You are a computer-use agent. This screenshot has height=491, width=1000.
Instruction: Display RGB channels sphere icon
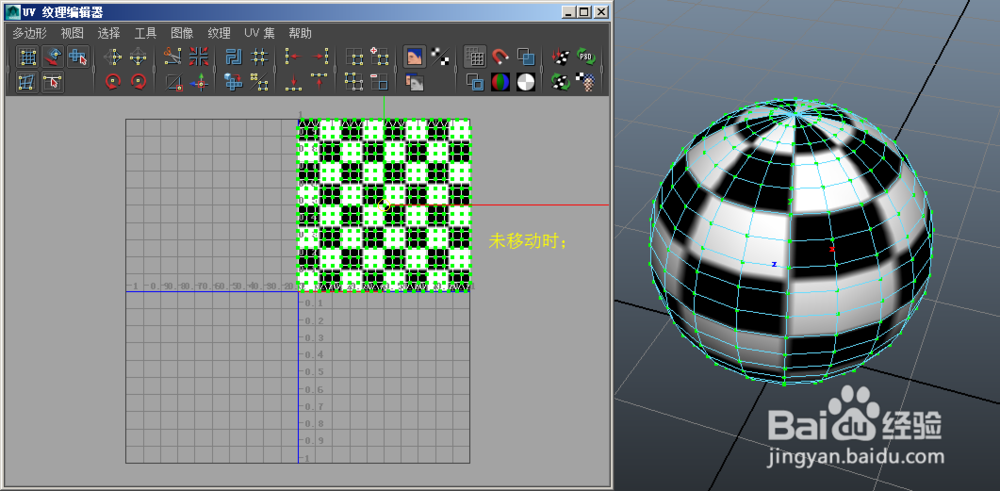(x=501, y=81)
